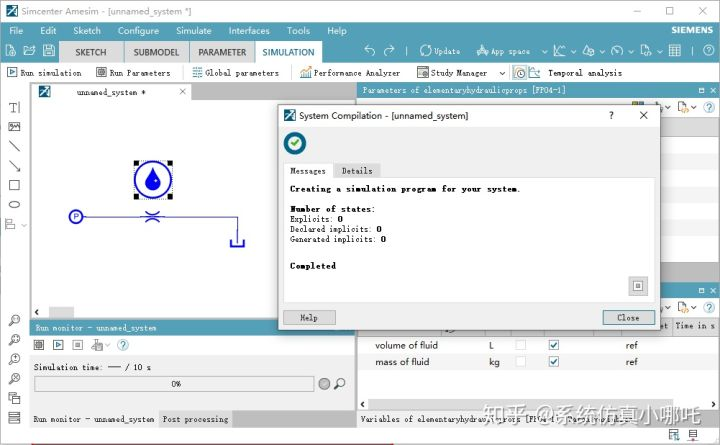Click the plot graph icon in top toolbar
This screenshot has width=720, height=445.
(x=559, y=51)
